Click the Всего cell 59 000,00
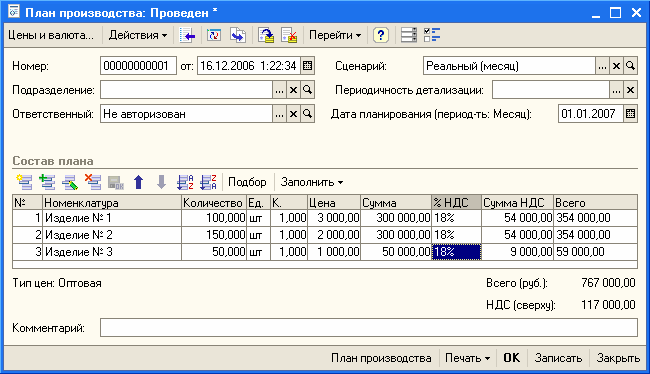 (x=595, y=252)
